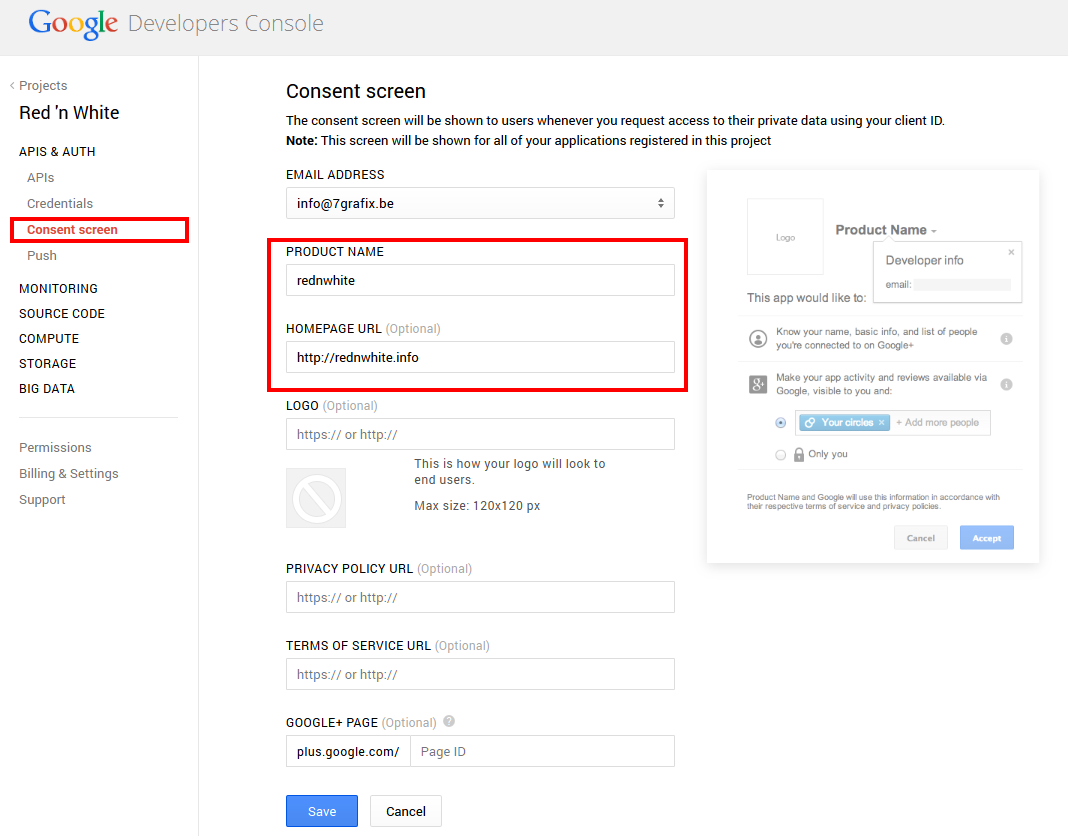The width and height of the screenshot is (1068, 836).
Task: Focus the Terms of Service URL field
Action: pyautogui.click(x=480, y=674)
